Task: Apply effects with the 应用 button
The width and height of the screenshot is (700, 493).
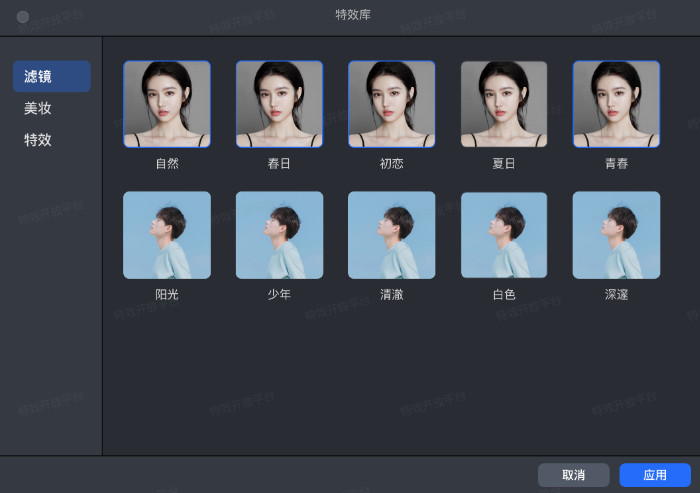Action: coord(655,475)
